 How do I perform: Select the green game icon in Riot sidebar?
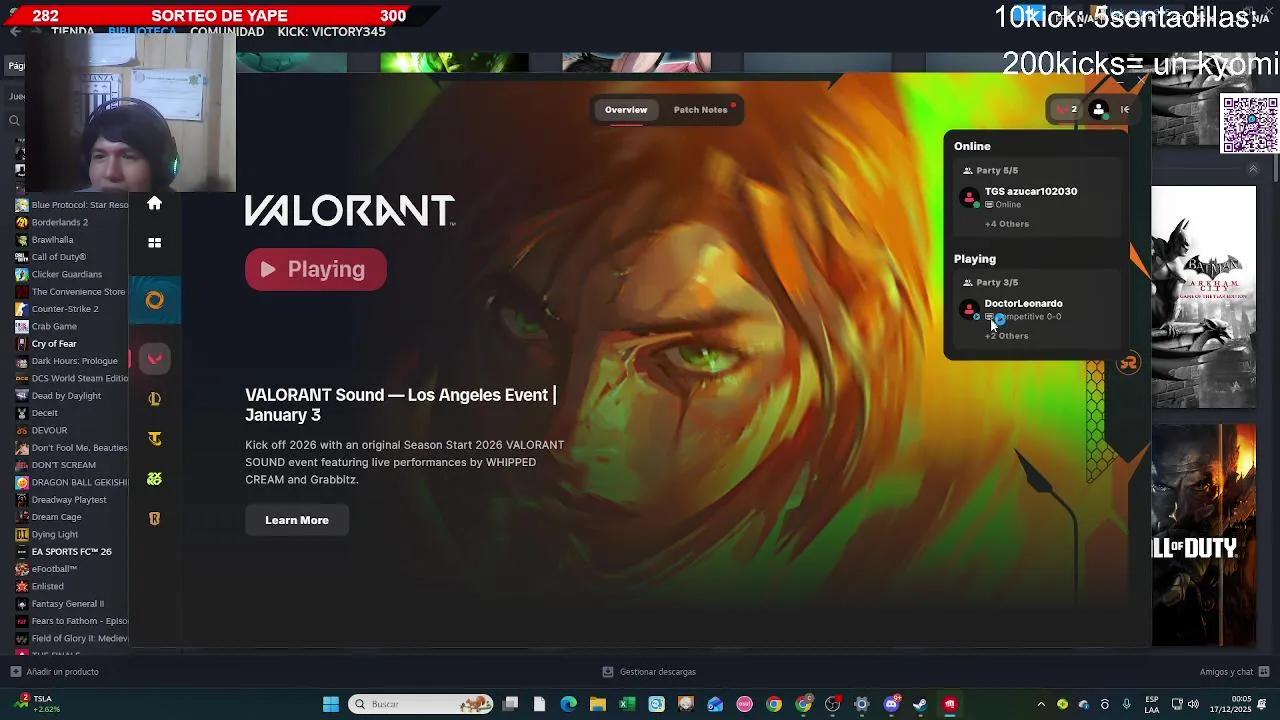(x=154, y=479)
